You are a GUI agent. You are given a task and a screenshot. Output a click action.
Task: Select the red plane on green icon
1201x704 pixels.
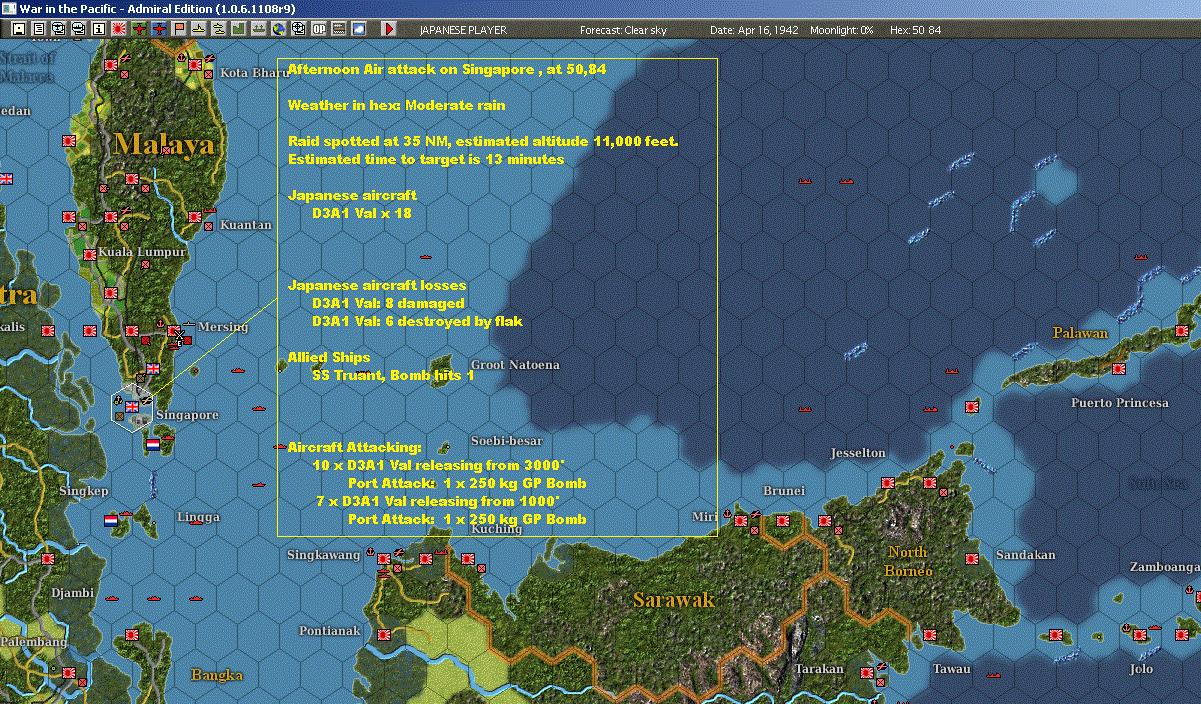[x=139, y=29]
